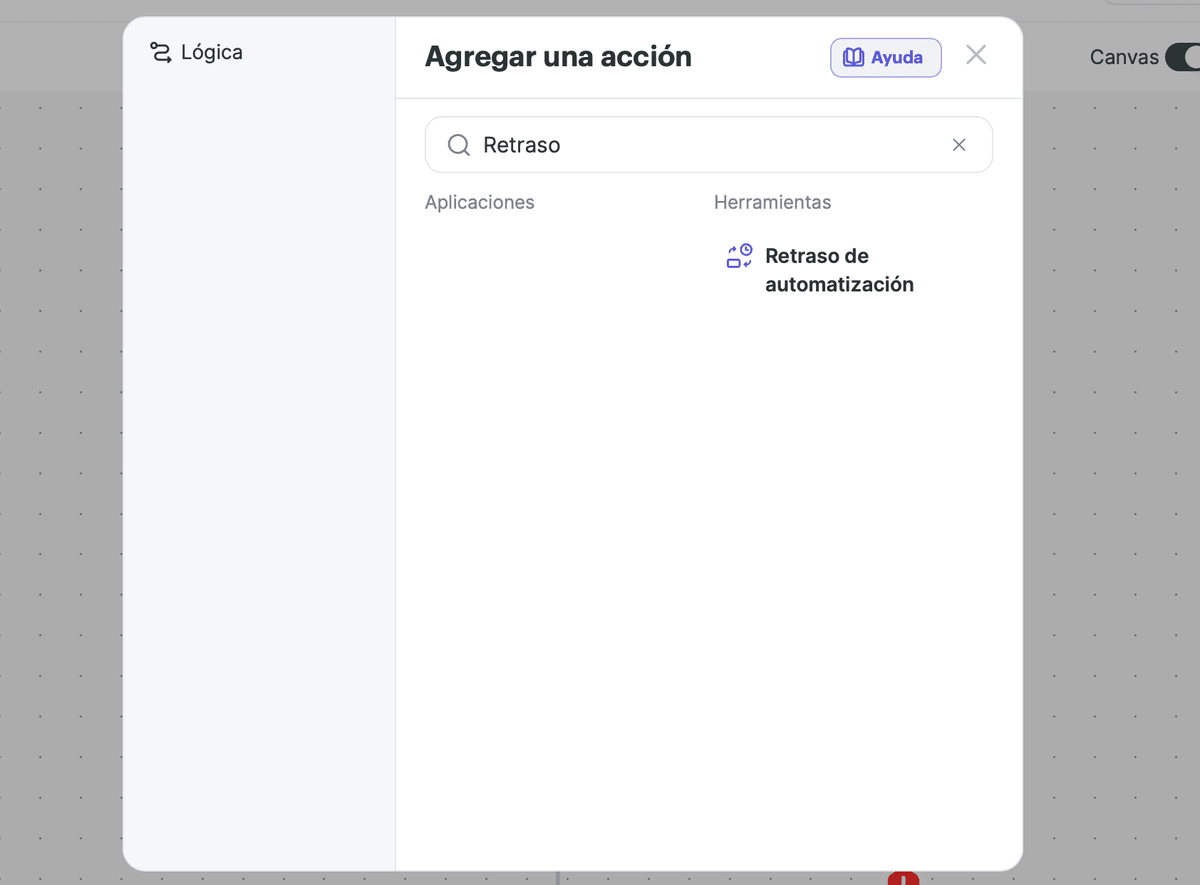
Task: Click the Lógica branching icon
Action: 160,52
